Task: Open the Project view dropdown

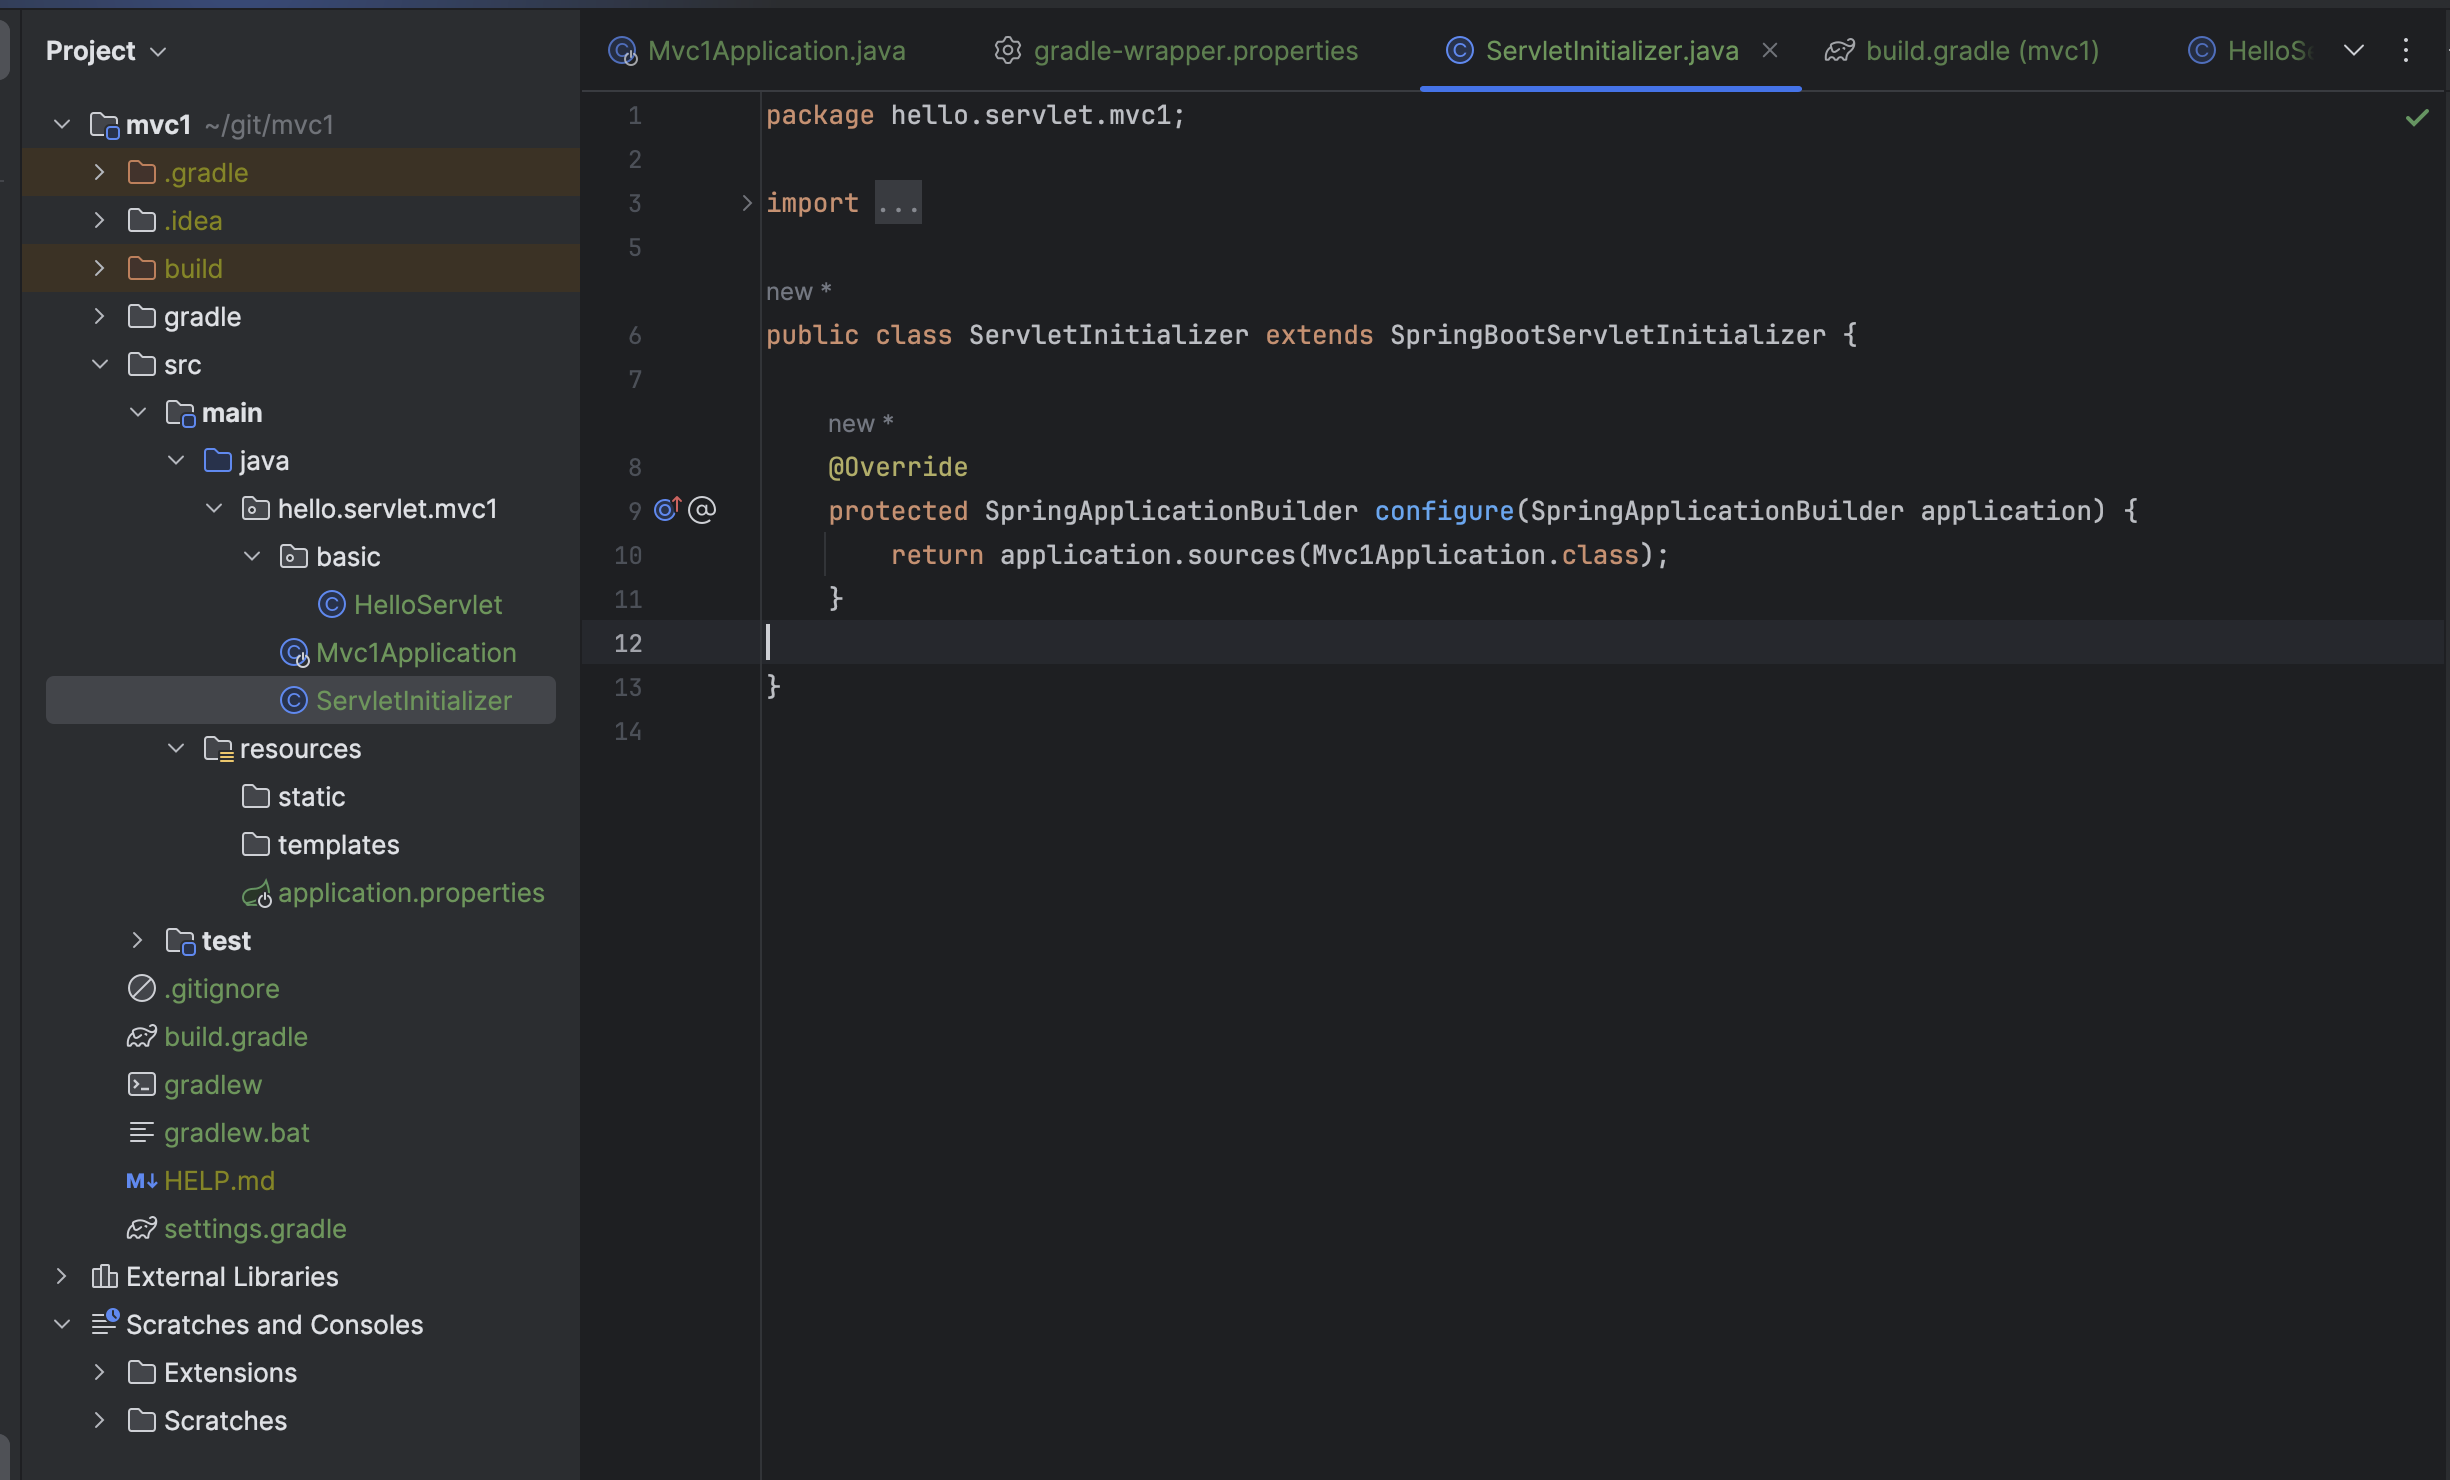Action: (x=158, y=51)
